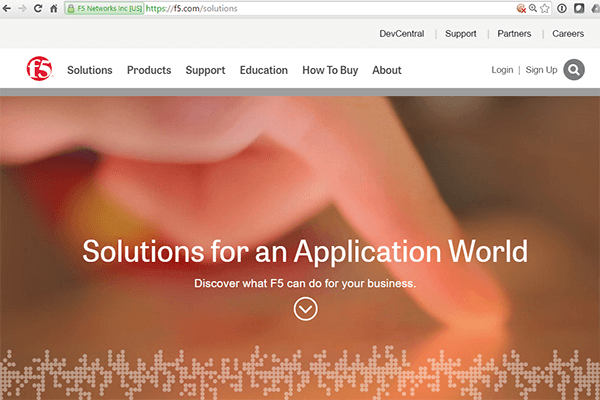600x400 pixels.
Task: Open the Products menu
Action: 149,70
